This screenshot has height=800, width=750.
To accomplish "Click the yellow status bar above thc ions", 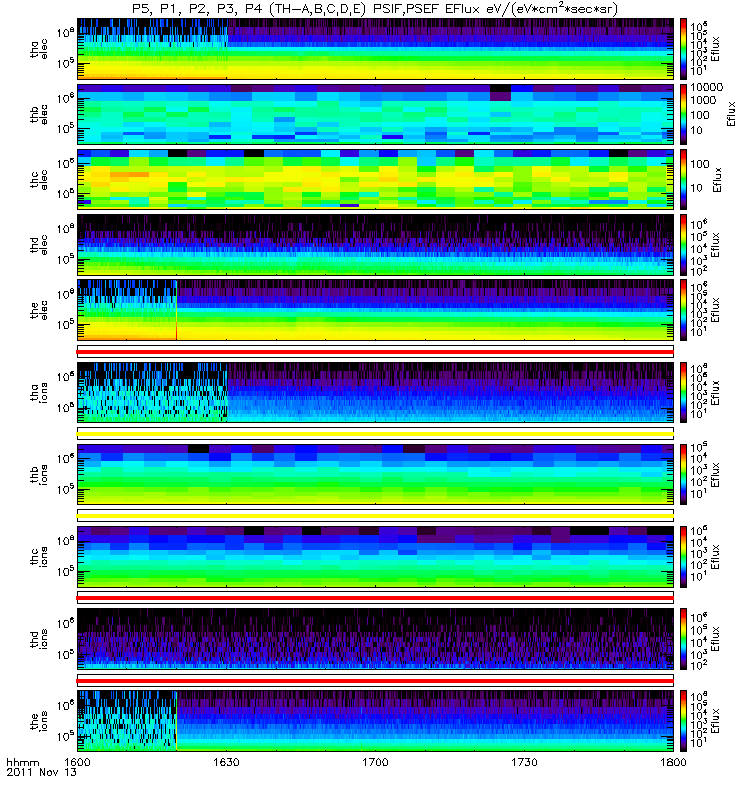I will 375,516.
